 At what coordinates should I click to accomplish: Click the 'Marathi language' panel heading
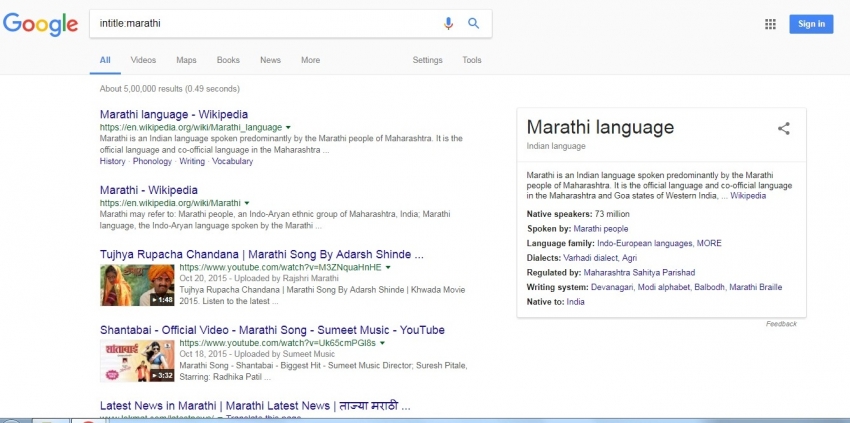[x=600, y=127]
